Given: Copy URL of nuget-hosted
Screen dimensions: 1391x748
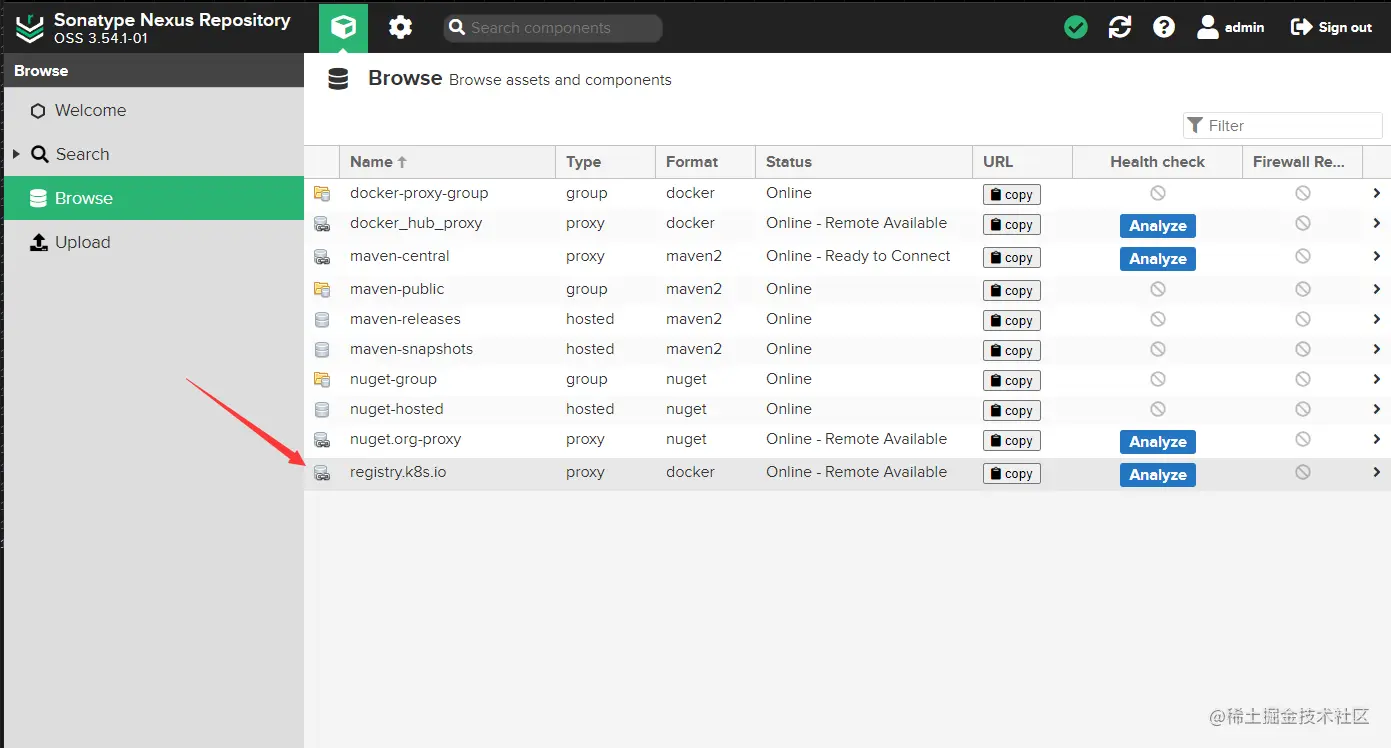Looking at the screenshot, I should coord(1012,411).
